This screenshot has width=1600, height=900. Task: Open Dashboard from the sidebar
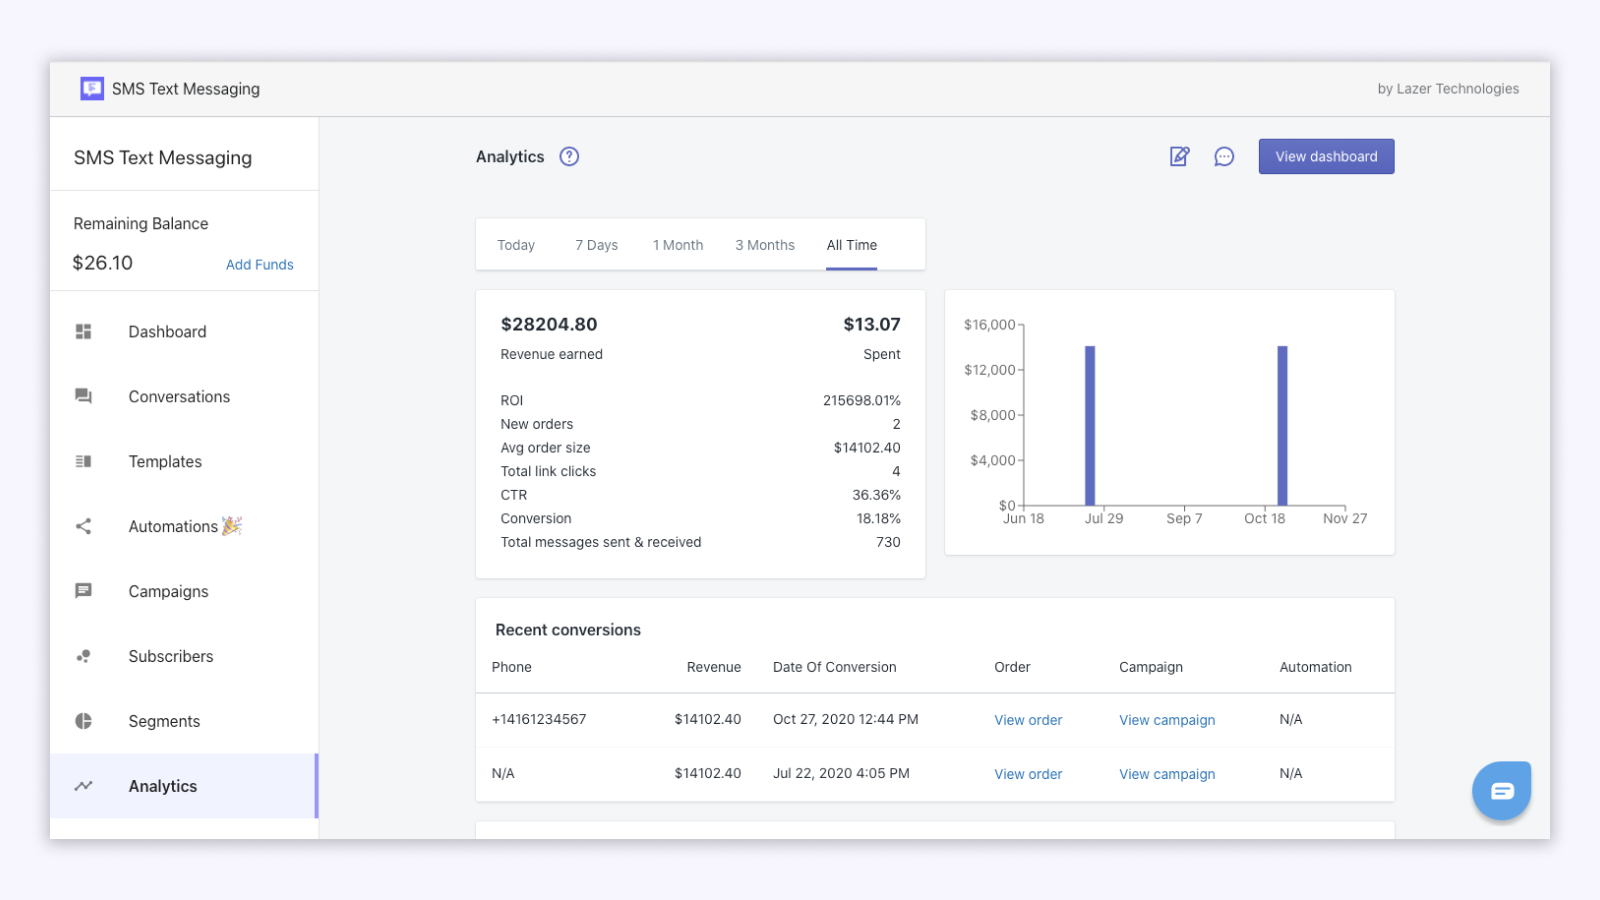(x=184, y=331)
